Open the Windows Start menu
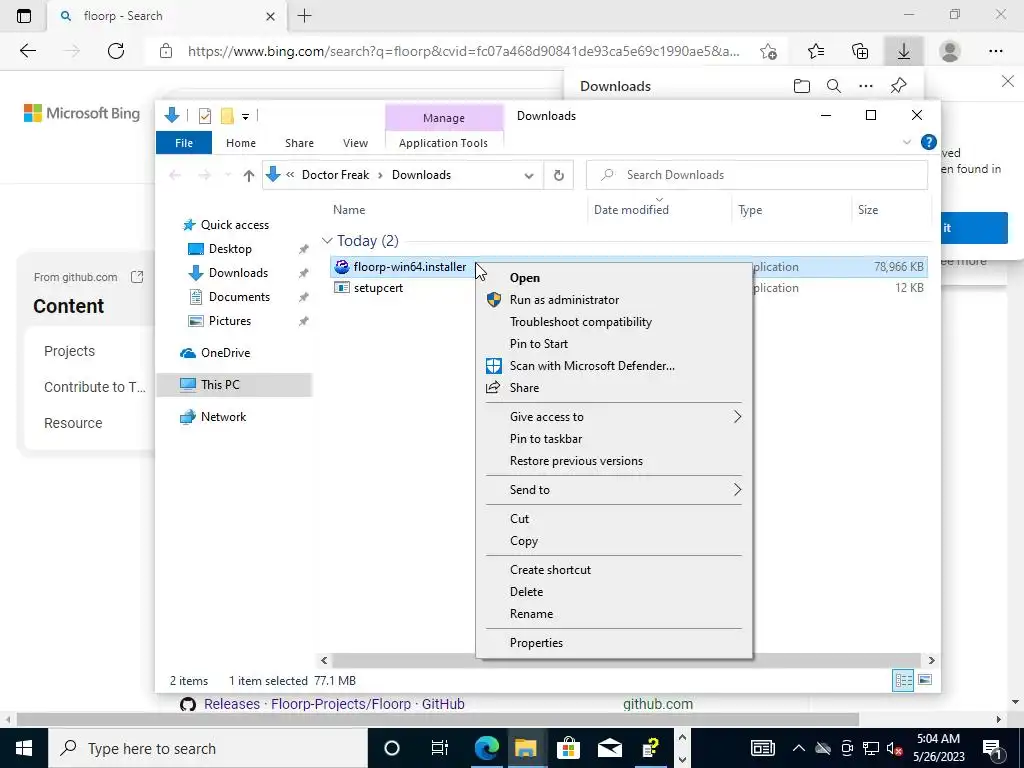Screen dimensions: 1024x768 [x=24, y=748]
